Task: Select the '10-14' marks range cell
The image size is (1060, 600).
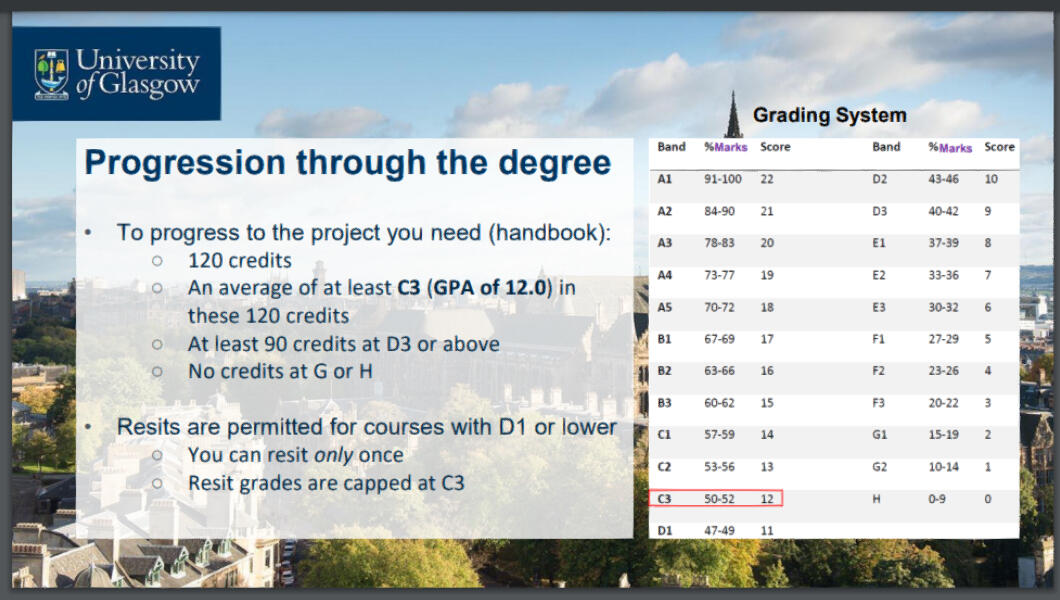Action: [943, 467]
